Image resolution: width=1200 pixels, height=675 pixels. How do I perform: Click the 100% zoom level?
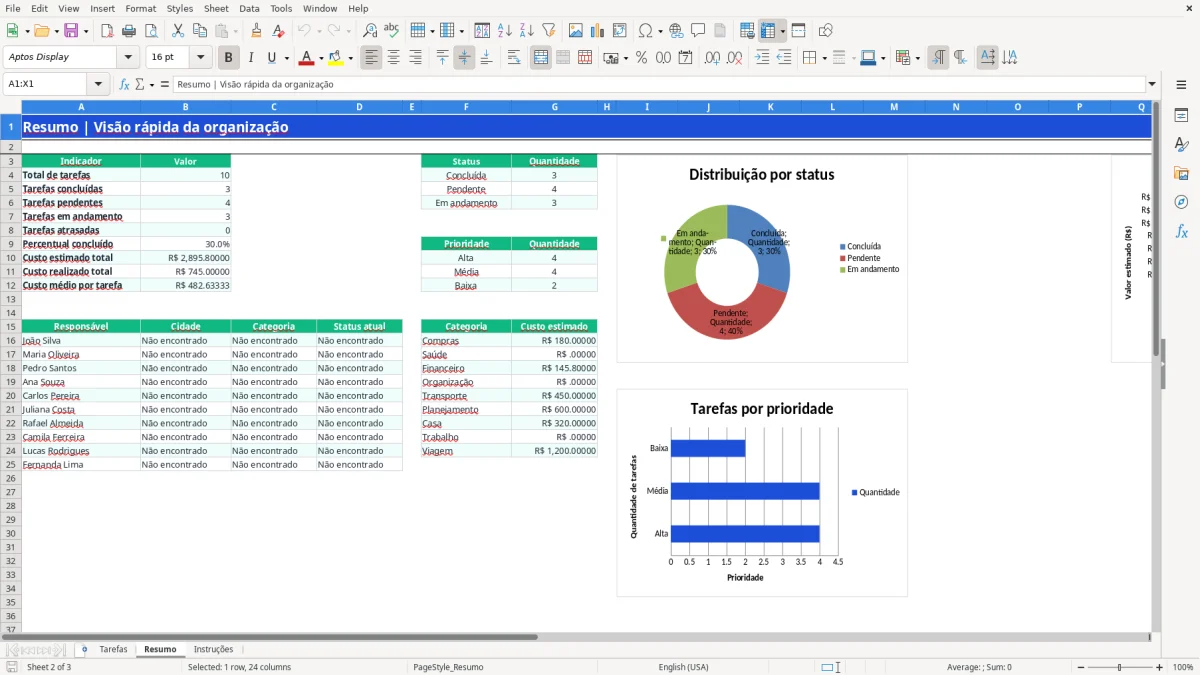[x=1183, y=667]
